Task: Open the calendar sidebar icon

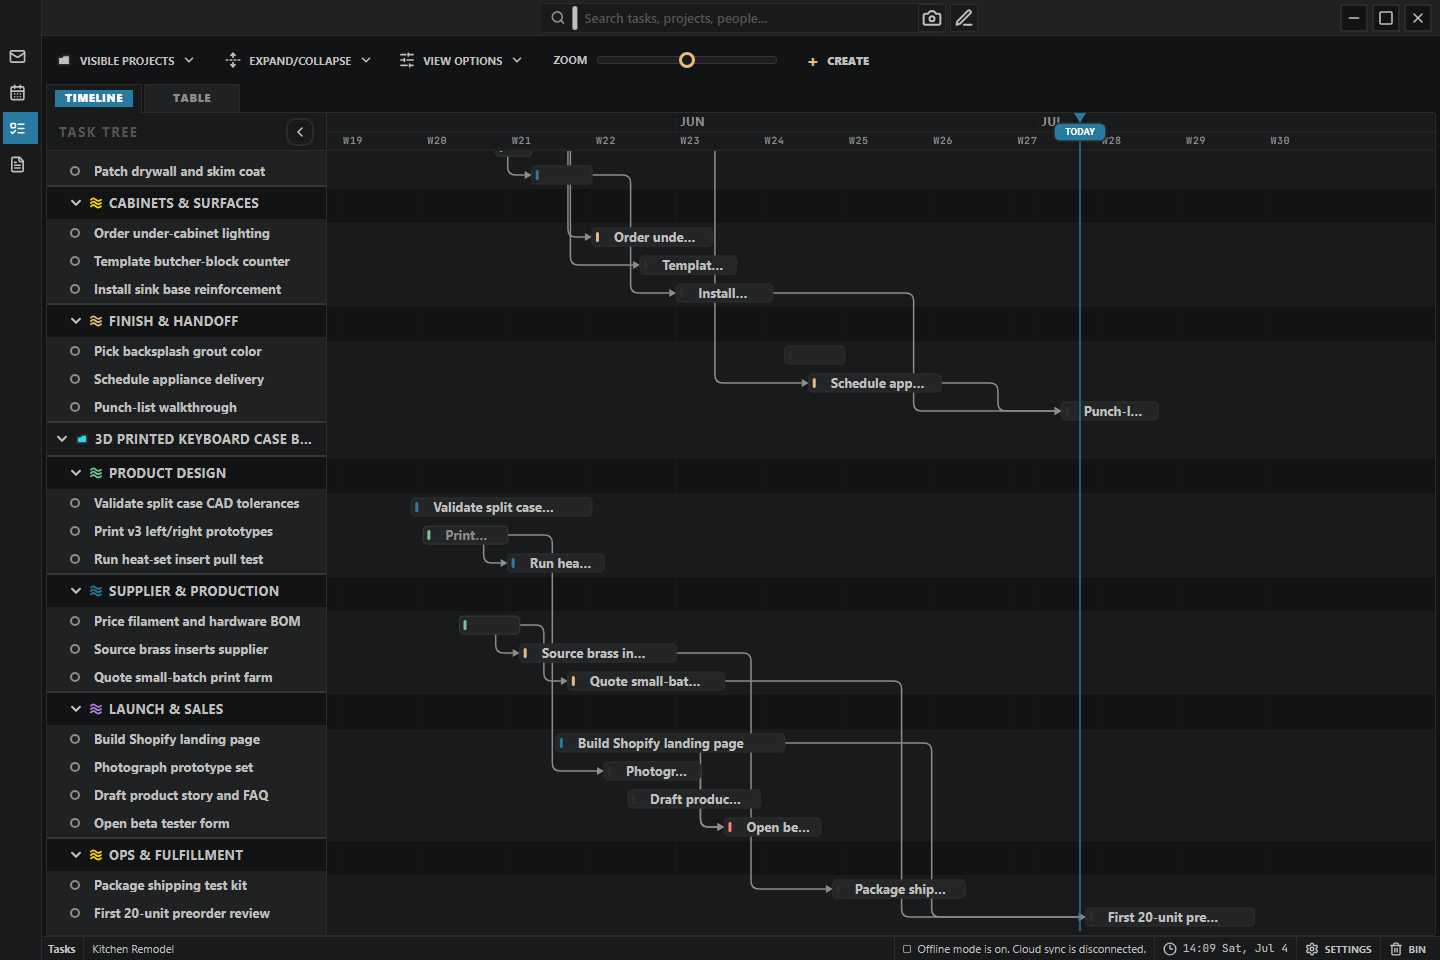Action: point(17,93)
